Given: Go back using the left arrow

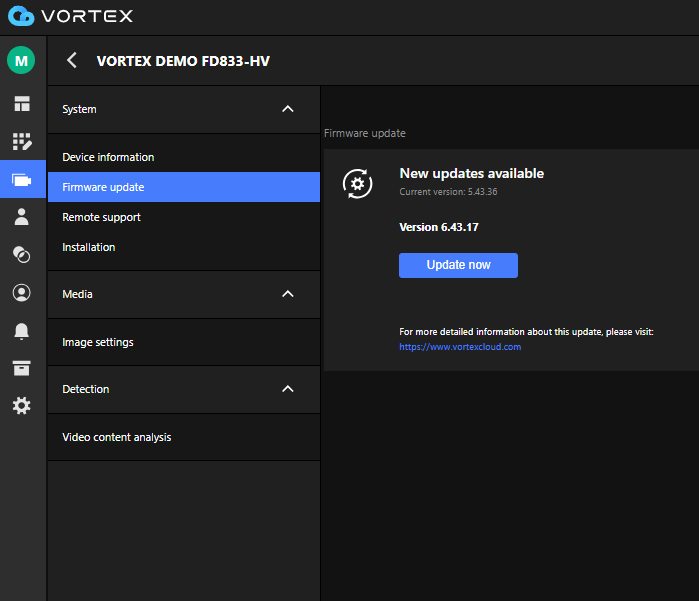Looking at the screenshot, I should (72, 60).
